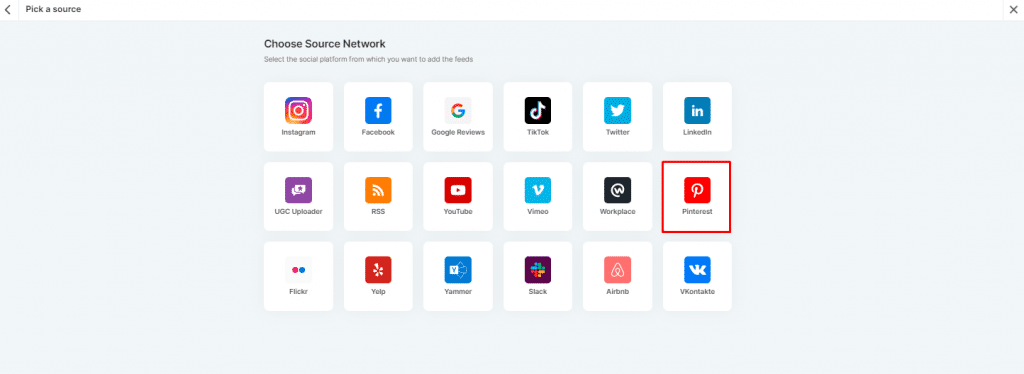The width and height of the screenshot is (1024, 374).
Task: Select the TikTok source icon
Action: pyautogui.click(x=537, y=110)
